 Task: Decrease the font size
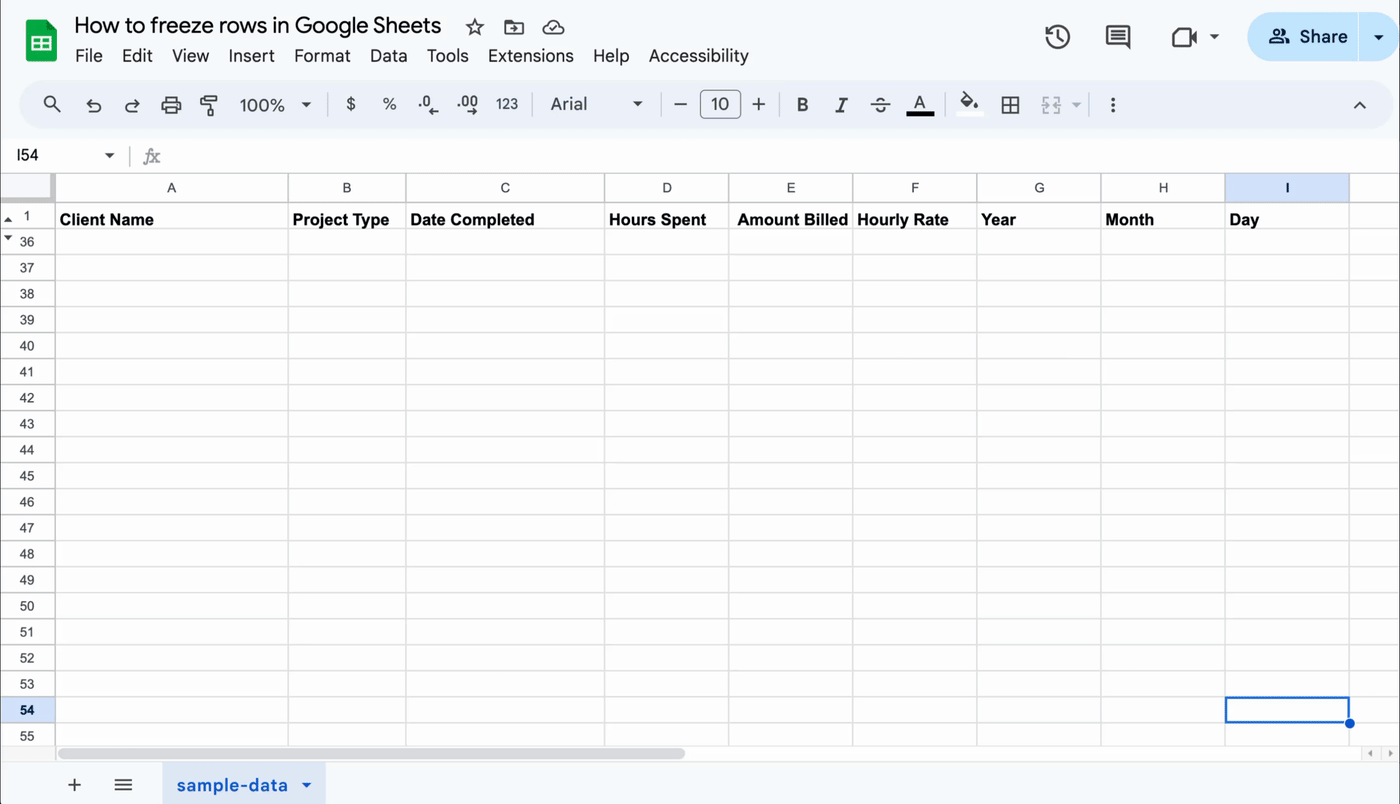click(x=680, y=104)
